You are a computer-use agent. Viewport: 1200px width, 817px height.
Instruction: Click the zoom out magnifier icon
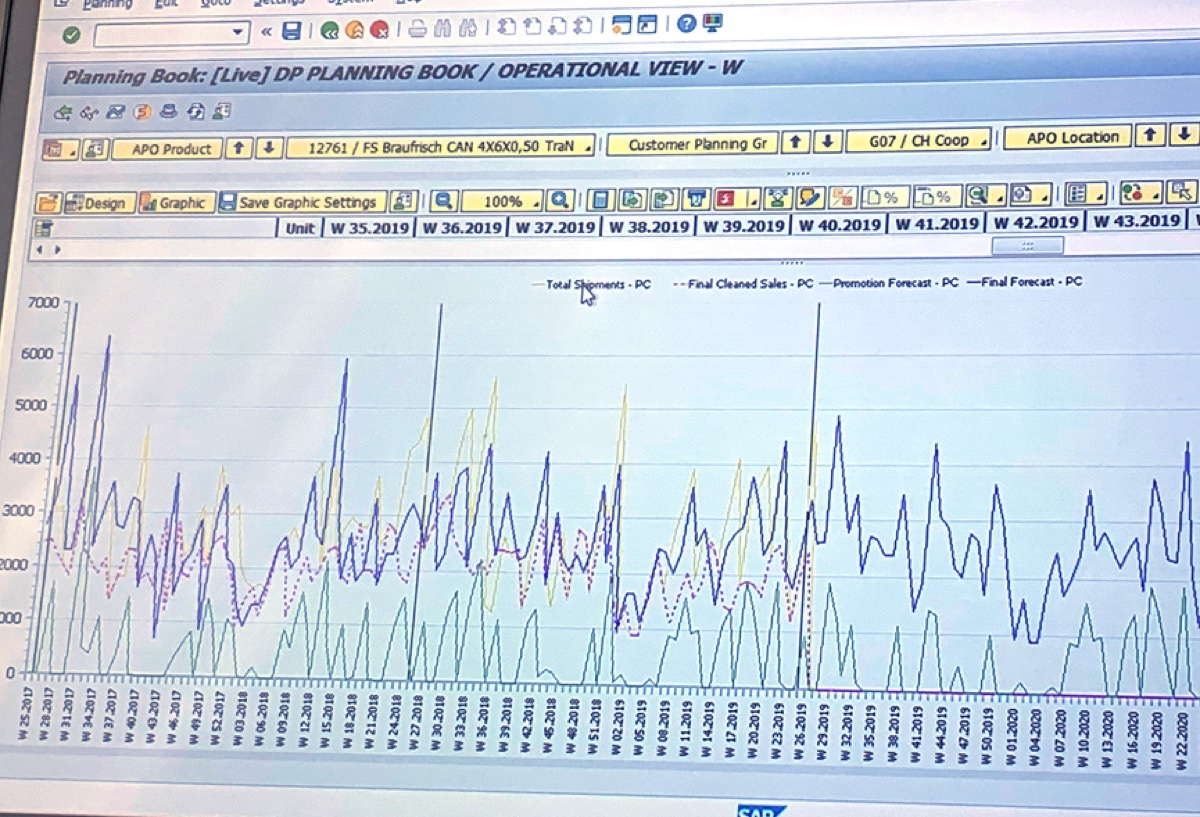coord(444,201)
